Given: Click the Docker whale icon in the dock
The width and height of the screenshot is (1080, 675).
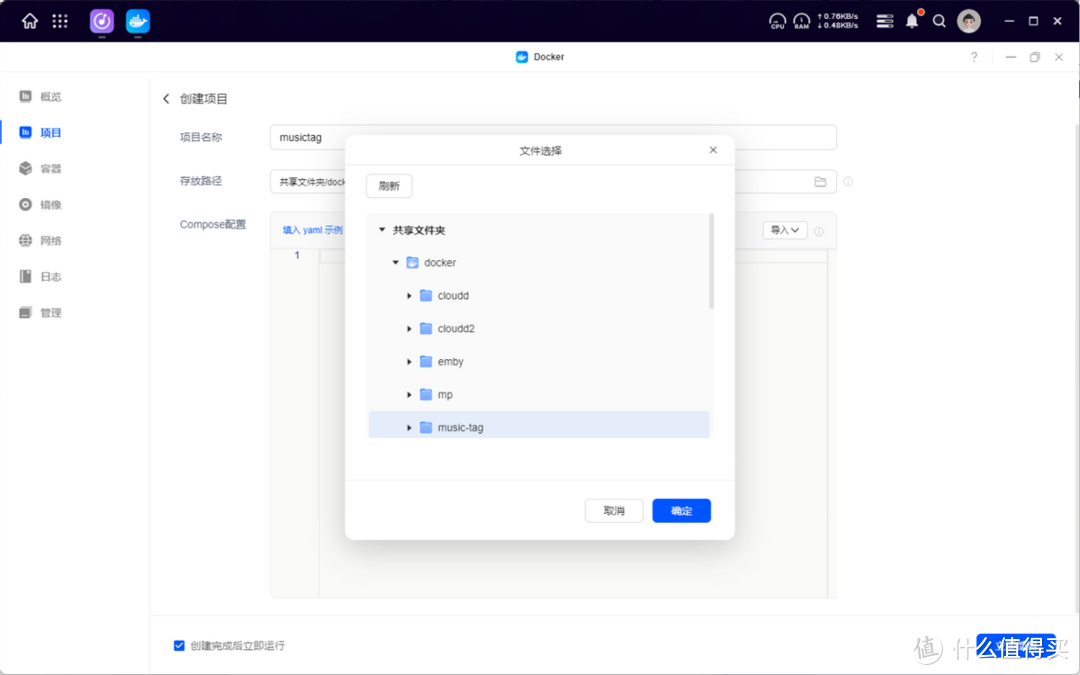Looking at the screenshot, I should (137, 21).
